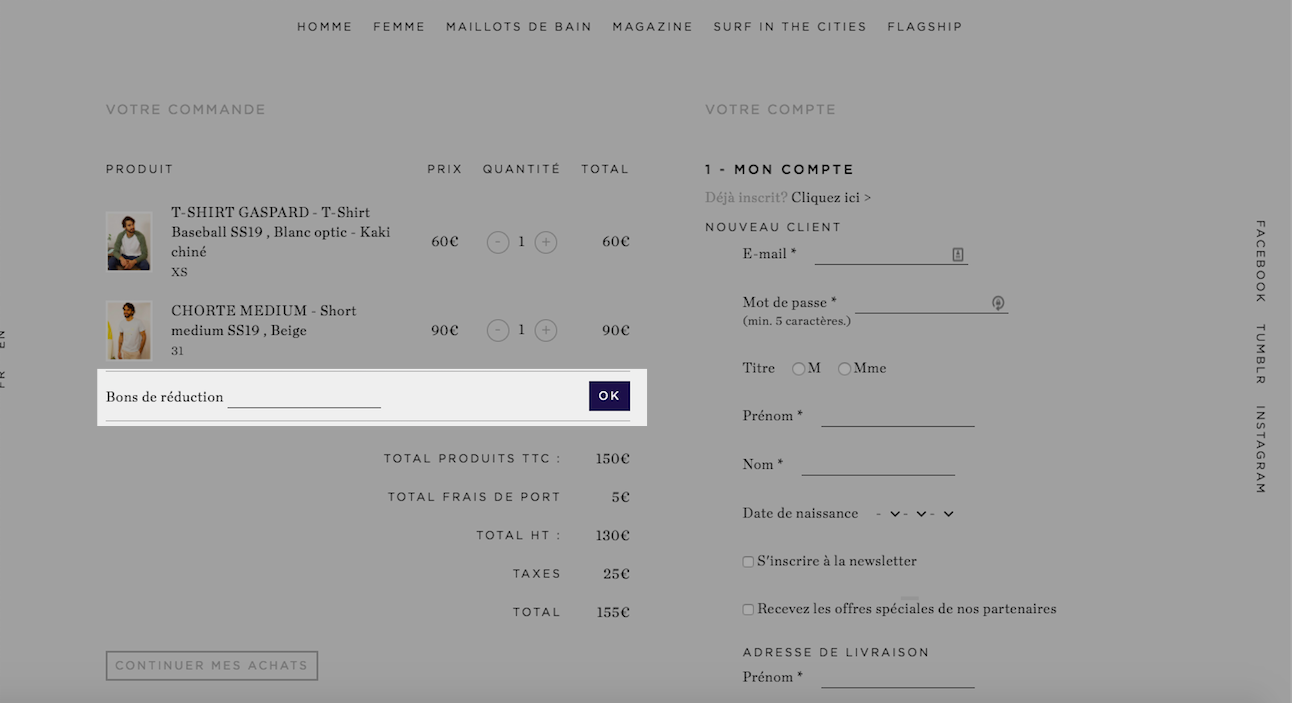Click CONTINUER MES ACHATS button

click(x=212, y=666)
